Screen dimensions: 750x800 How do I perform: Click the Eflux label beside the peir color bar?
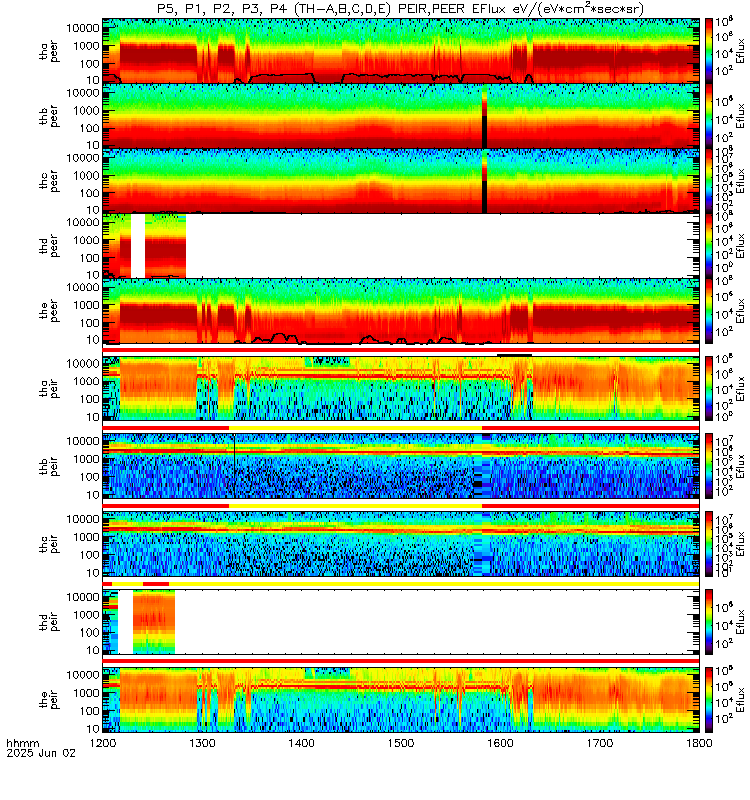pos(741,699)
